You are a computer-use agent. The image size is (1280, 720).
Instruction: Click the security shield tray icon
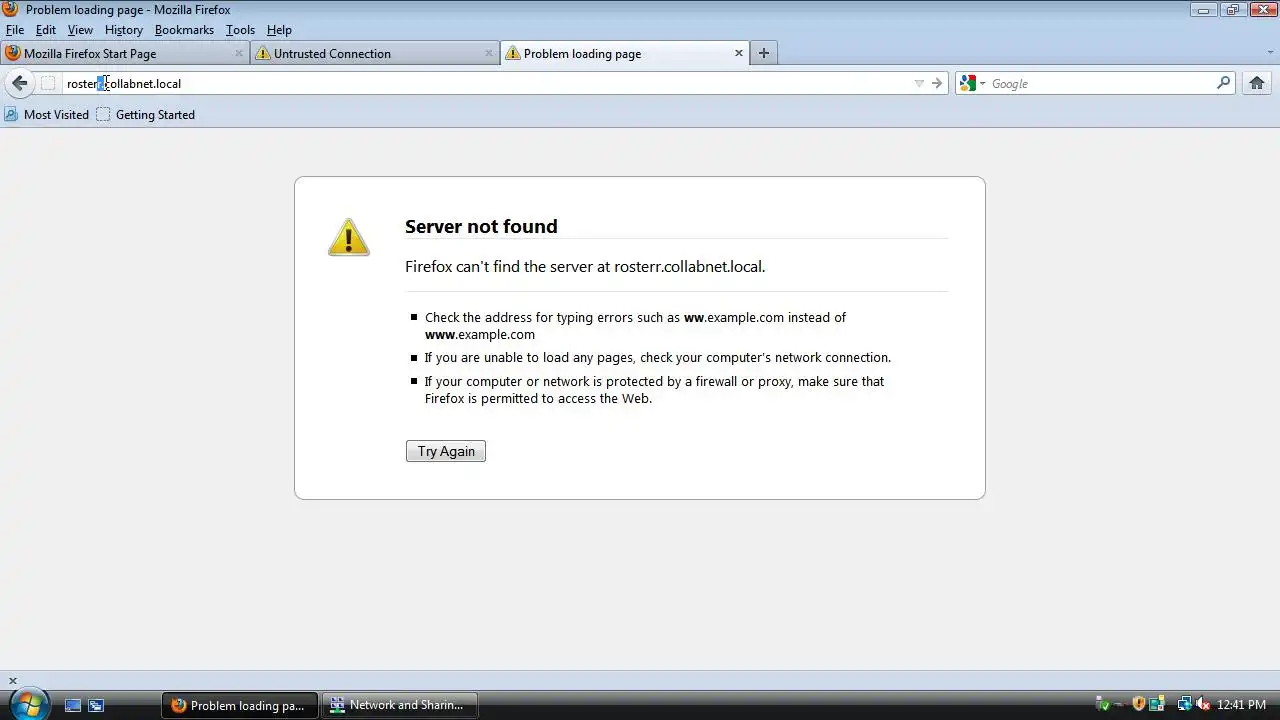(x=1138, y=705)
